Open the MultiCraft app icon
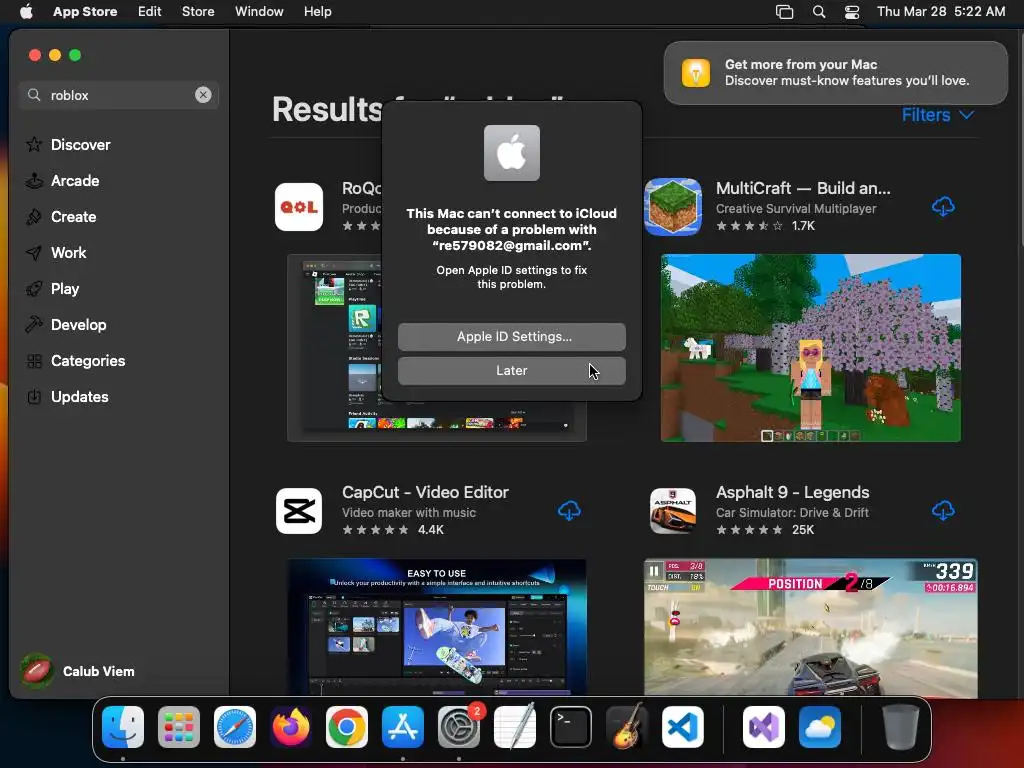 tap(673, 207)
